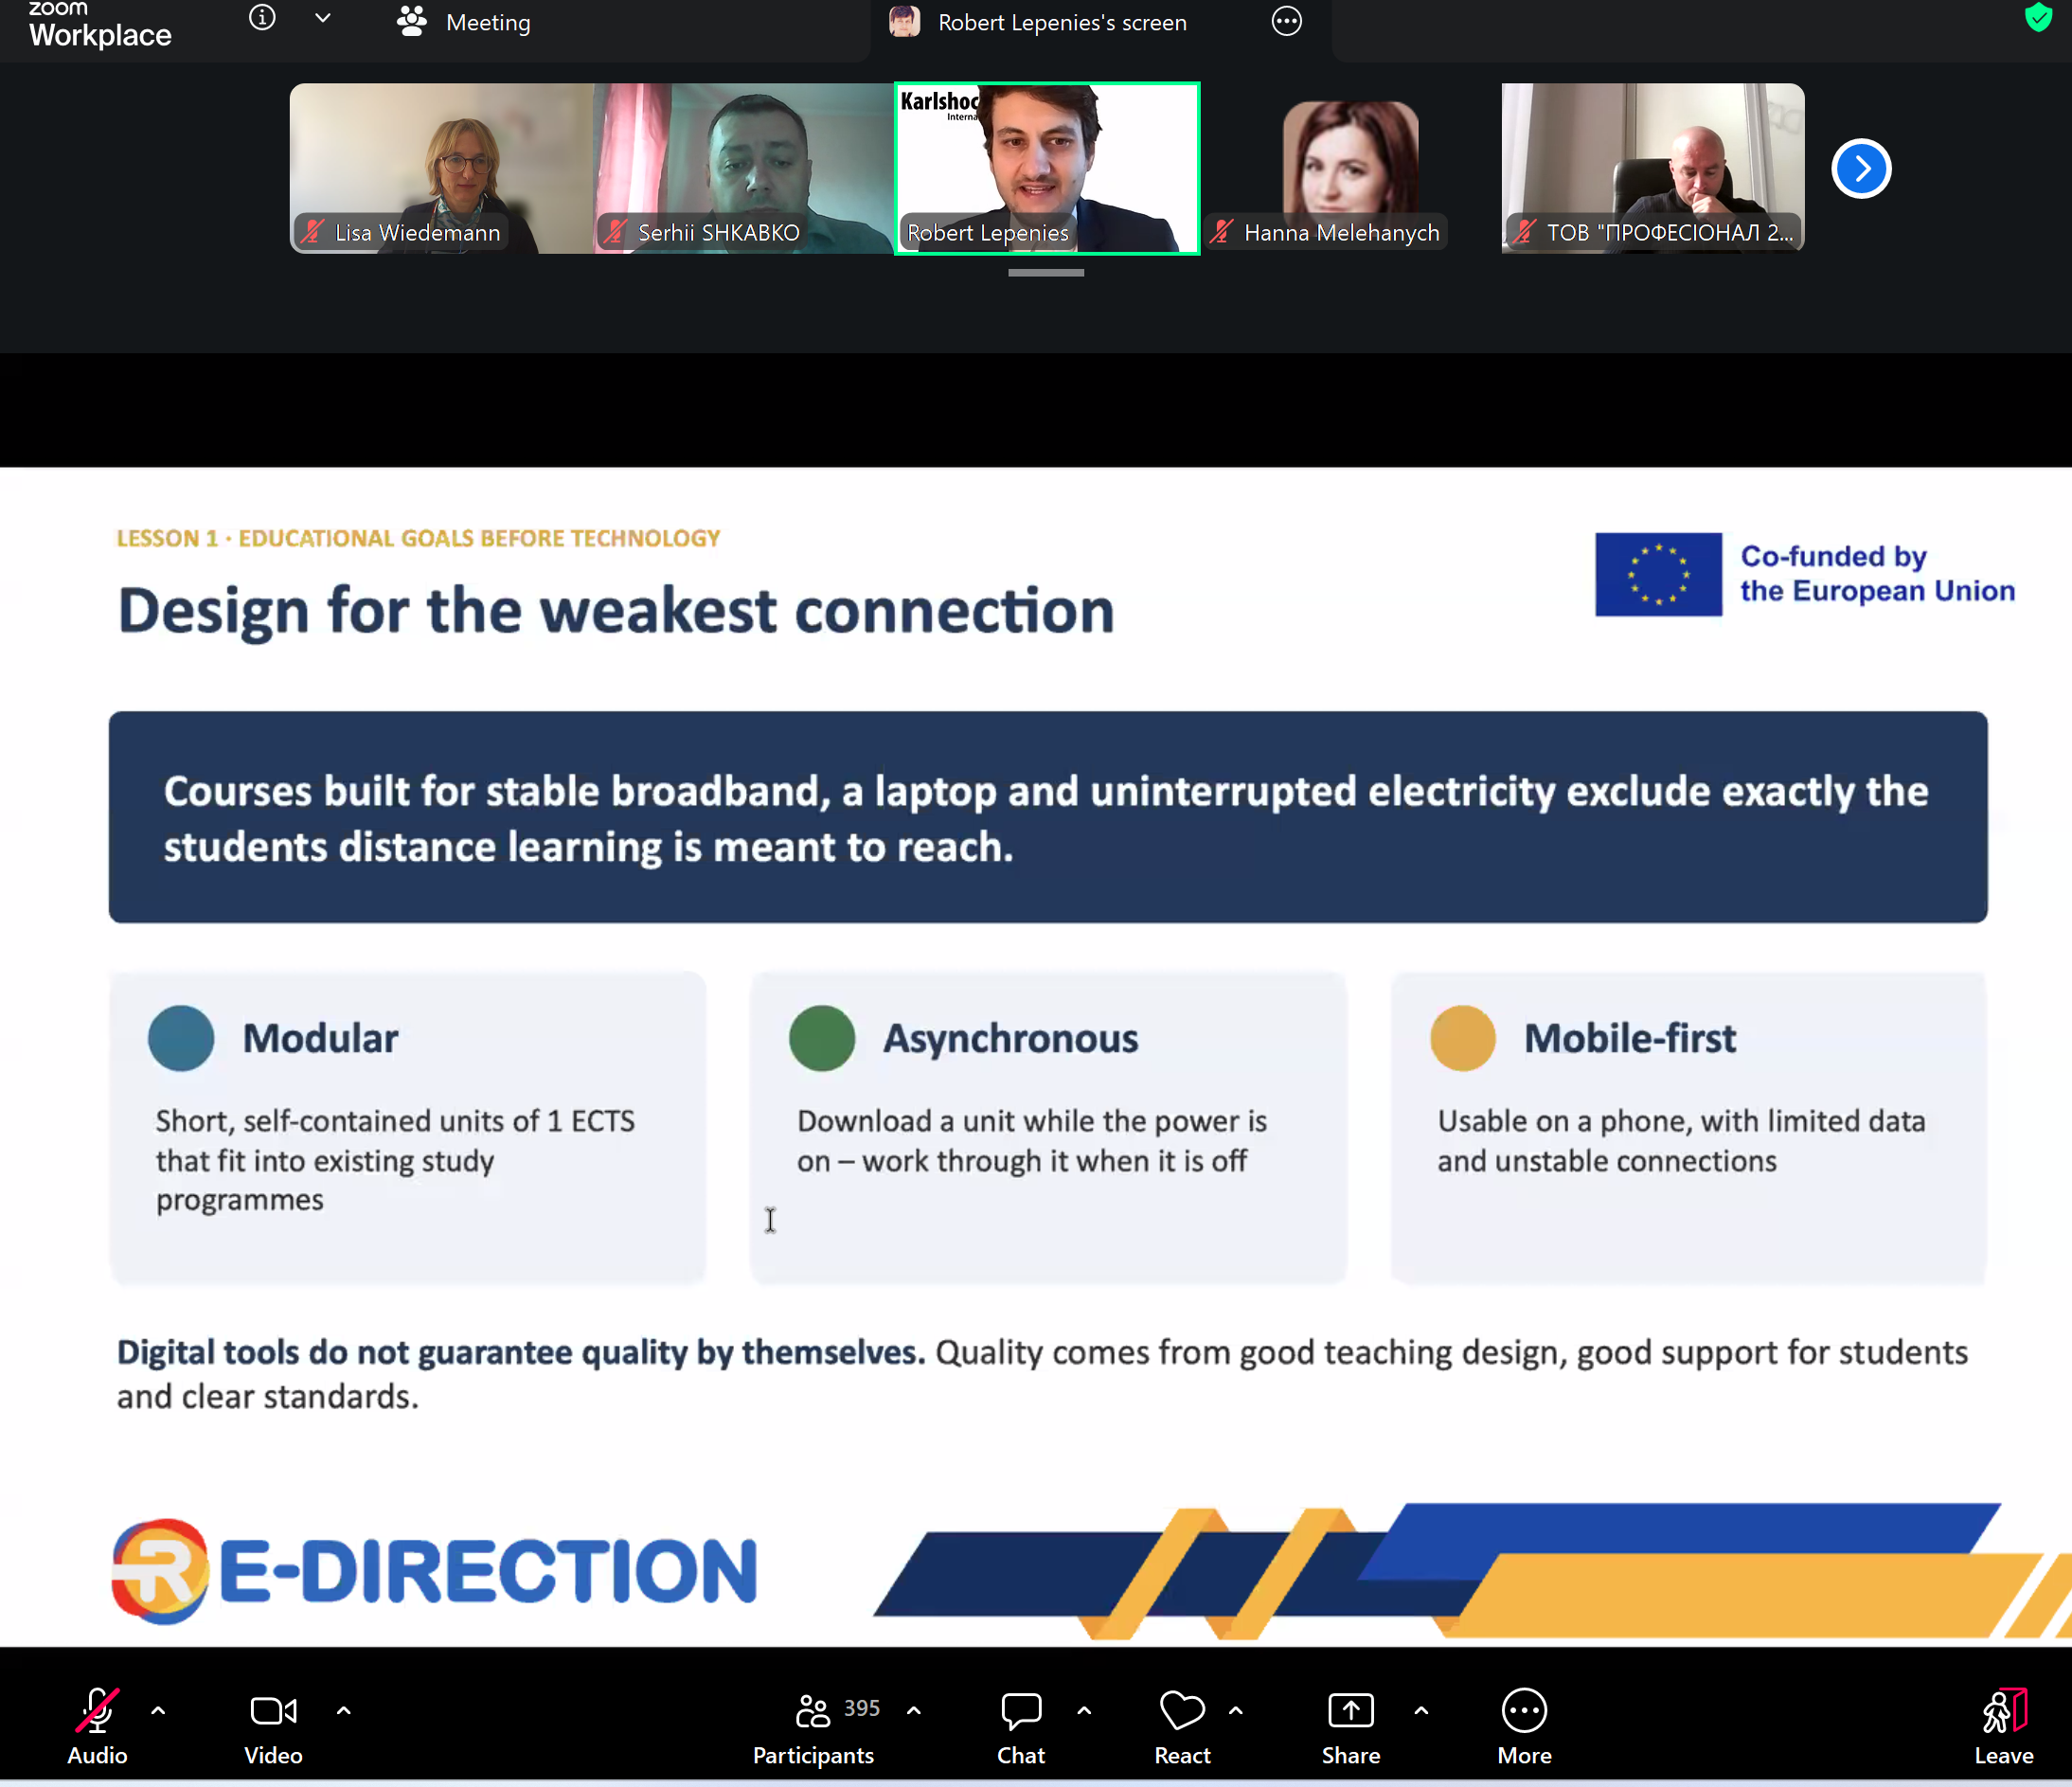Check the green encryption shield icon
This screenshot has width=2072, height=1787.
coord(2038,18)
